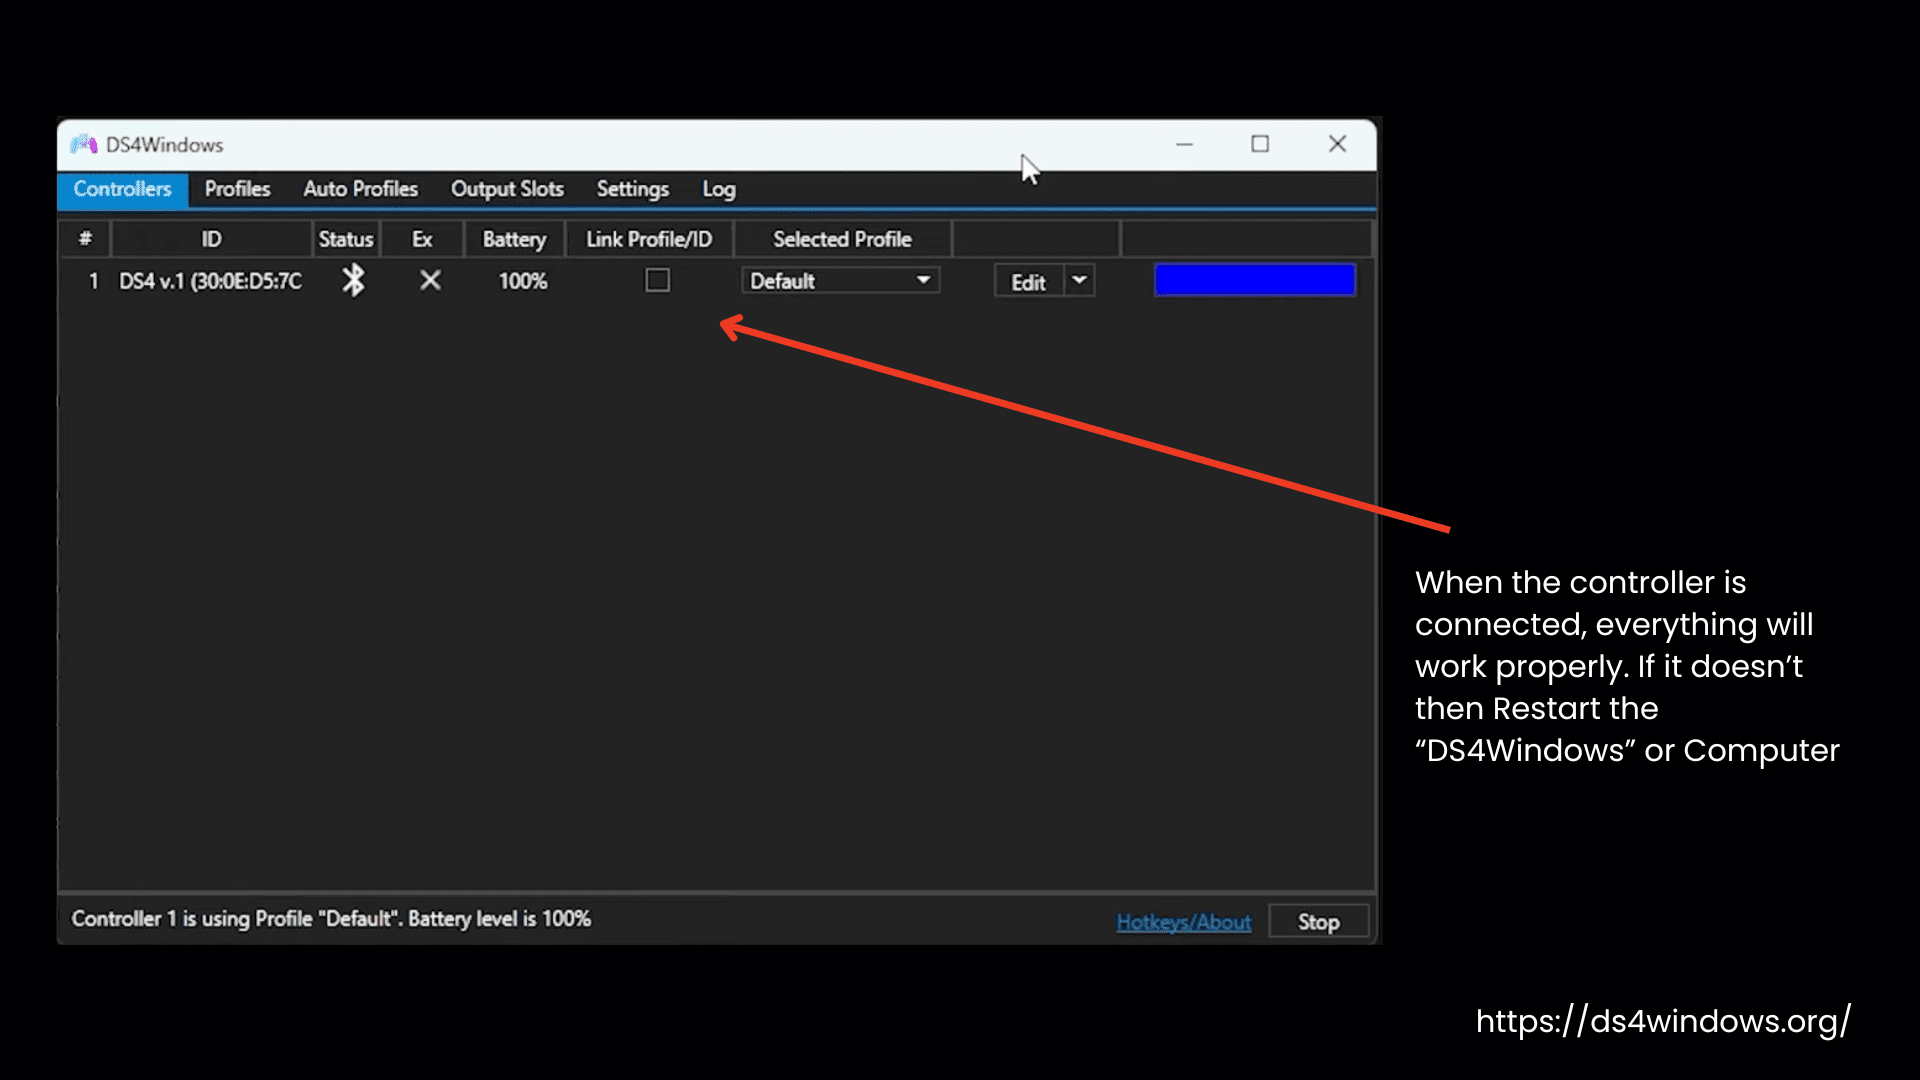The height and width of the screenshot is (1080, 1920).
Task: Maximize the DS4Windows window
Action: 1260,145
